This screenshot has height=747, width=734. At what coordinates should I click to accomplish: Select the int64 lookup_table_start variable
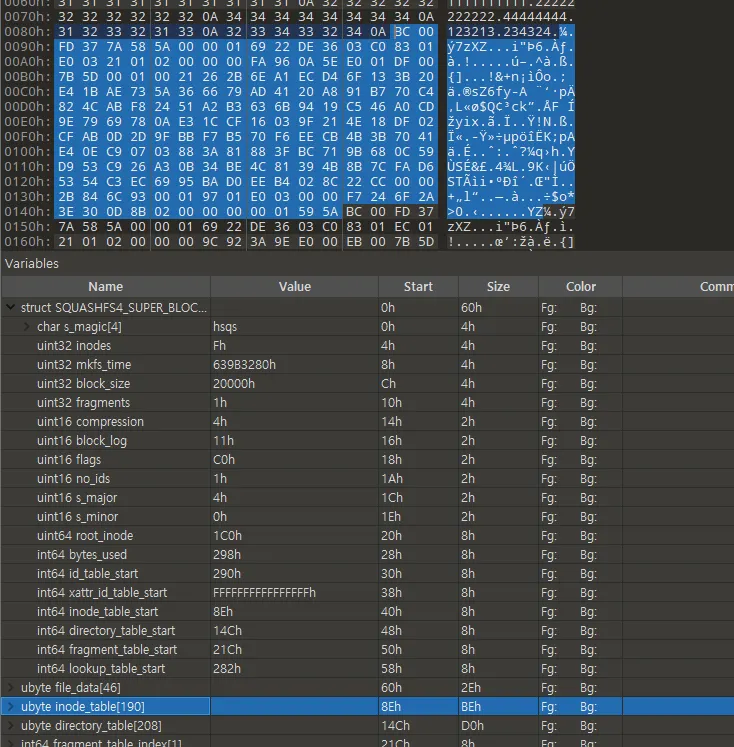[x=101, y=669]
